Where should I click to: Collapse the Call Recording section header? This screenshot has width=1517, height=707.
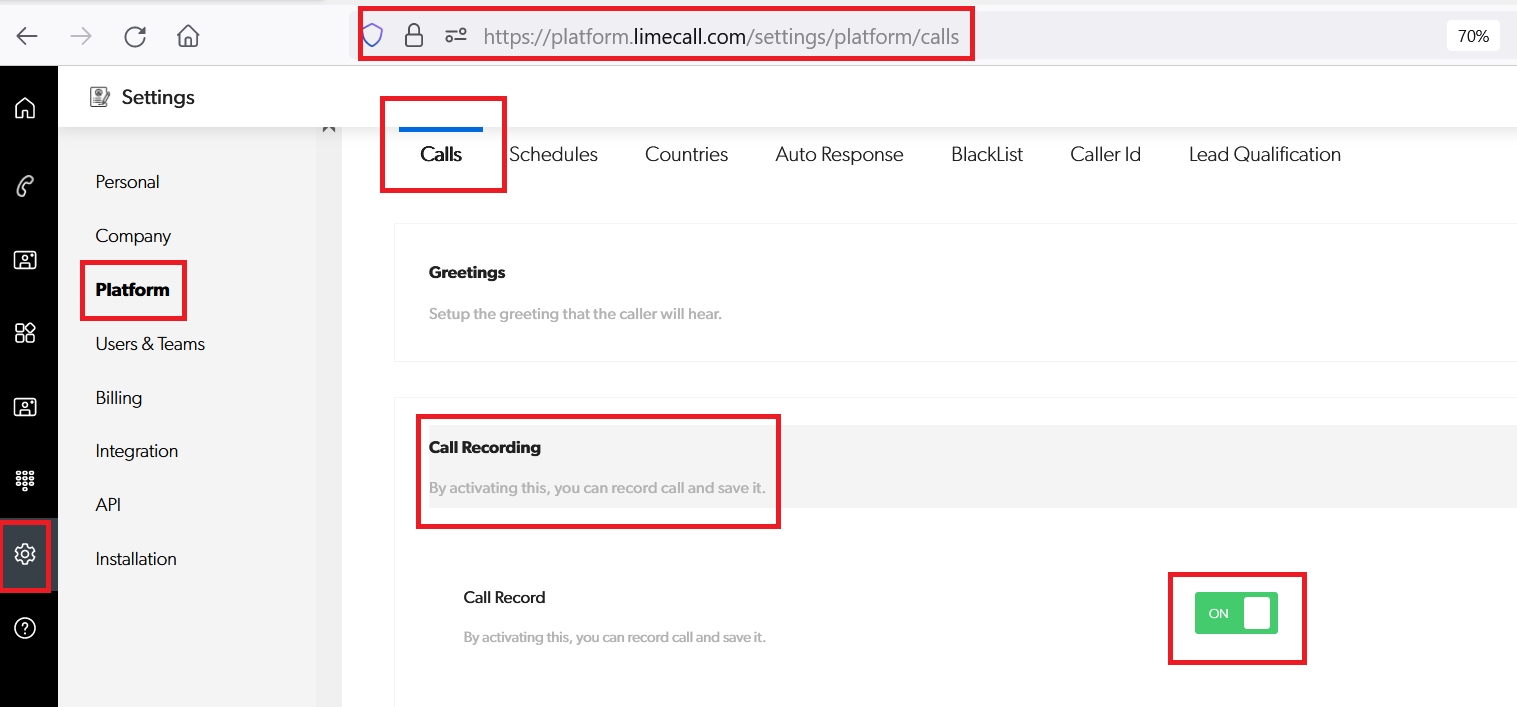click(x=485, y=447)
